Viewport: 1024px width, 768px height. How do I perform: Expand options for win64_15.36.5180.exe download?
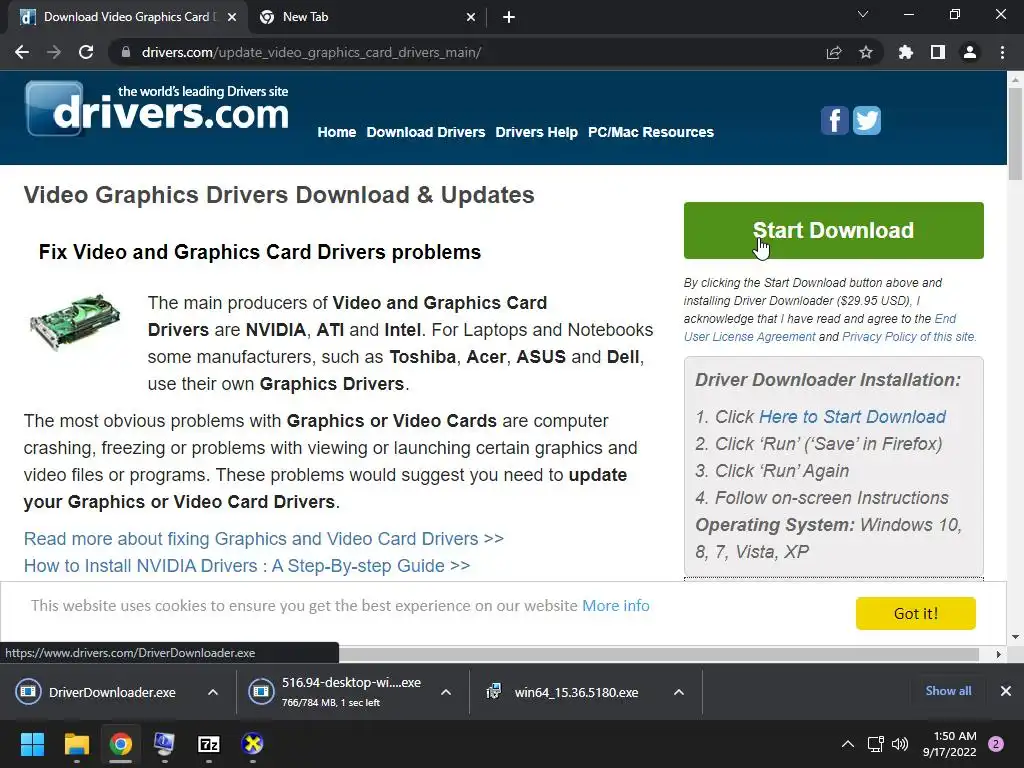point(679,692)
